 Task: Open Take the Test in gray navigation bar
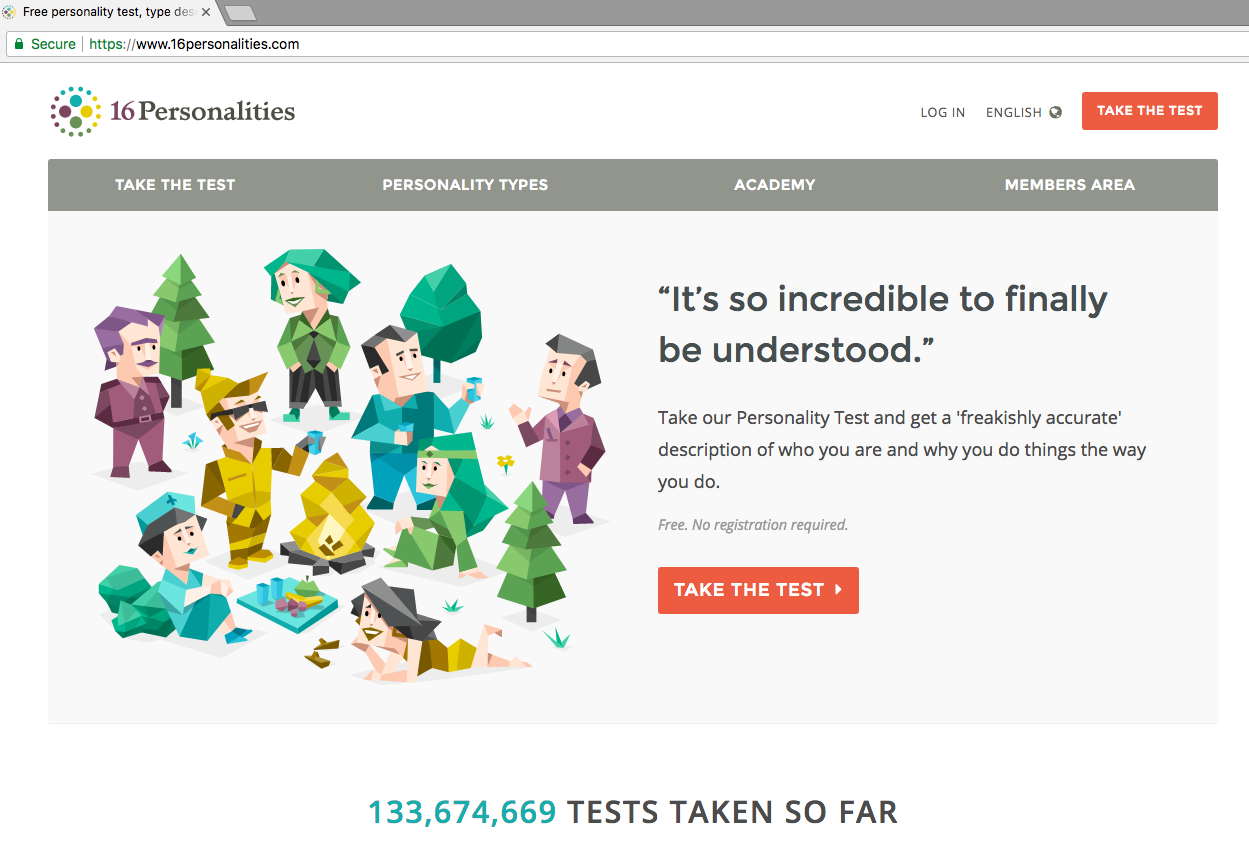(x=175, y=185)
